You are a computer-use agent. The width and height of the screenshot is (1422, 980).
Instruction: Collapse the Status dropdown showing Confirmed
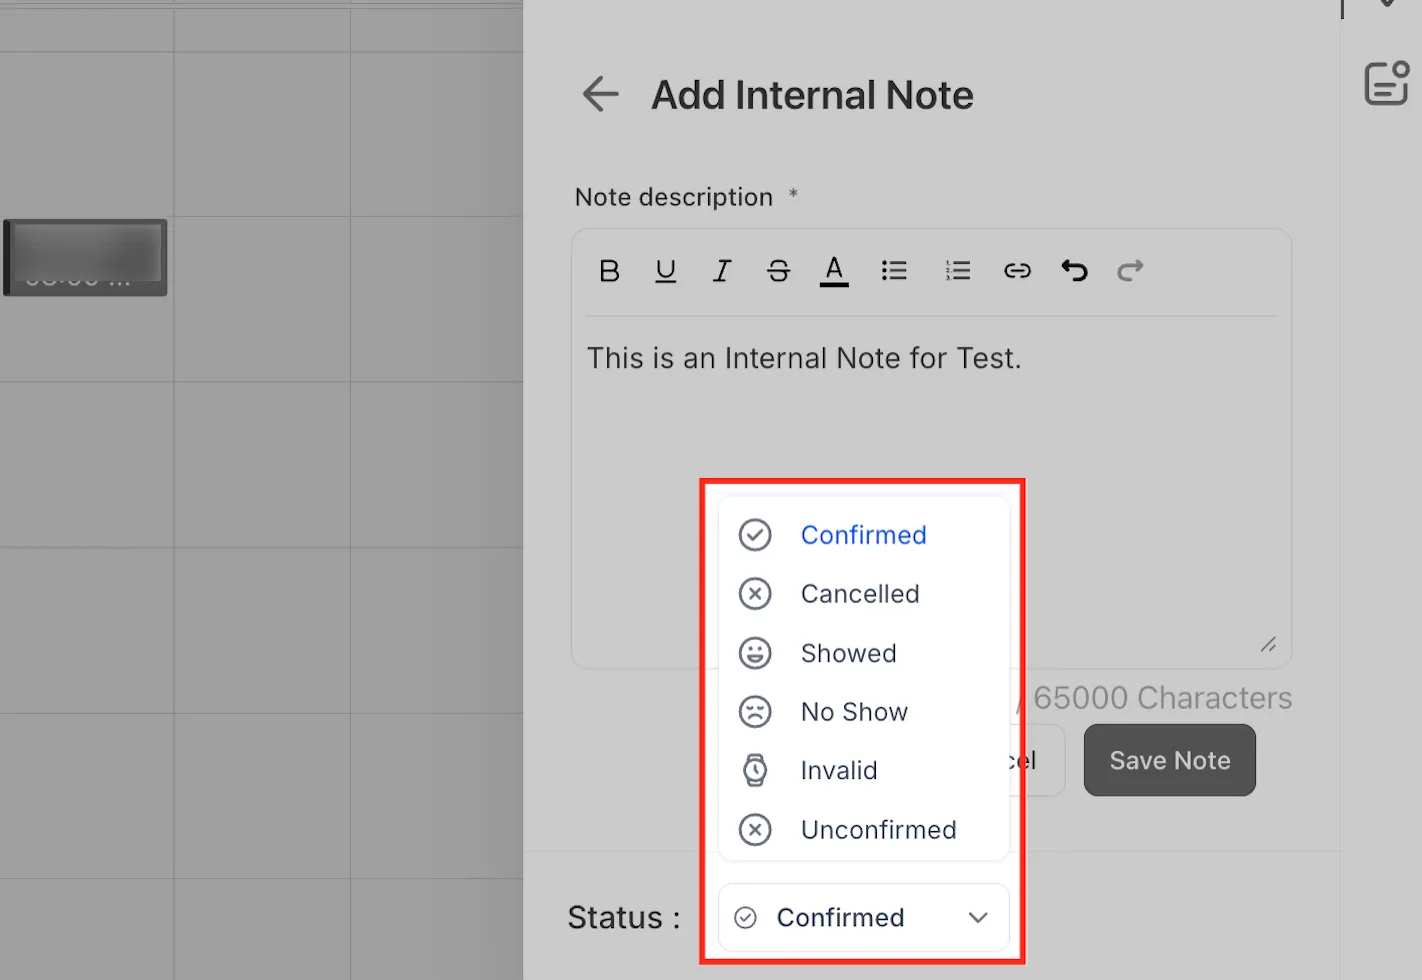coord(864,918)
